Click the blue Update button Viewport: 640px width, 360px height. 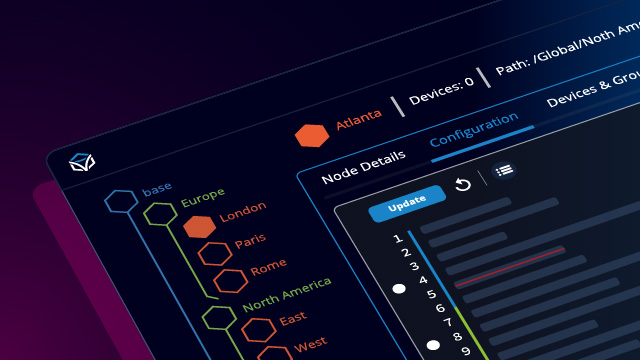pos(407,203)
